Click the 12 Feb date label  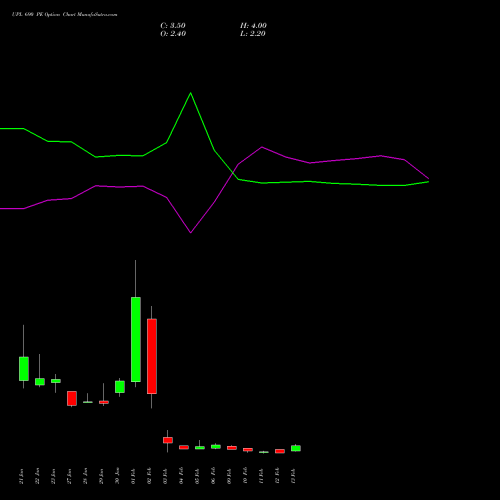pyautogui.click(x=278, y=476)
